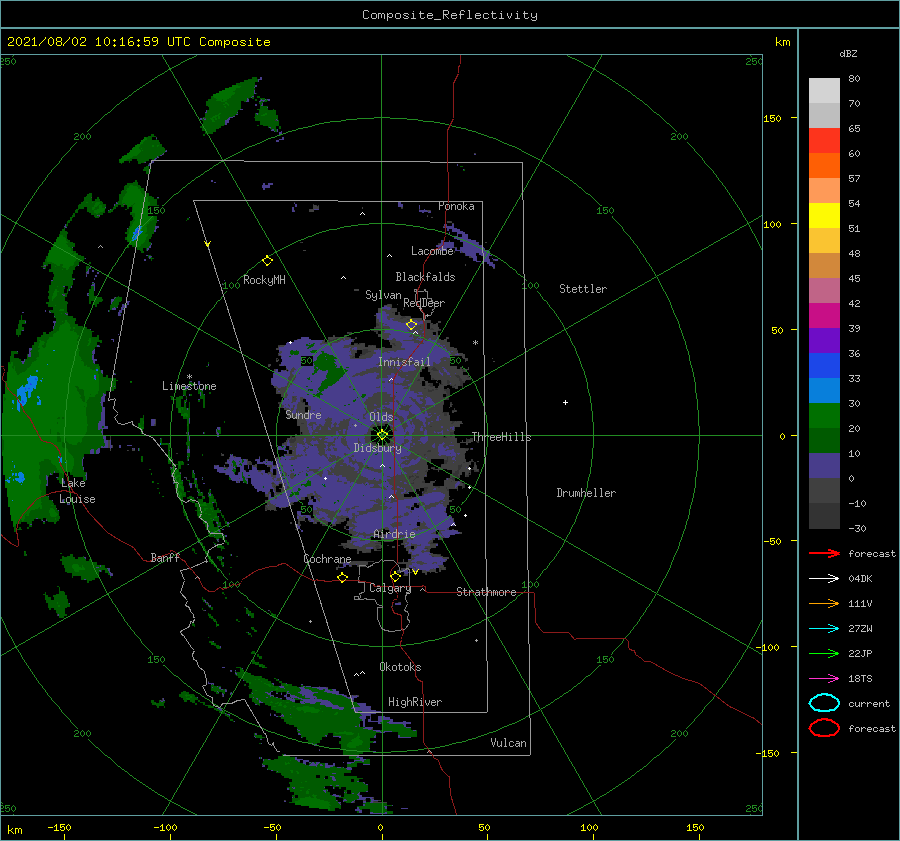The width and height of the screenshot is (900, 841).
Task: Click the Drumheller city label
Action: pyautogui.click(x=586, y=493)
